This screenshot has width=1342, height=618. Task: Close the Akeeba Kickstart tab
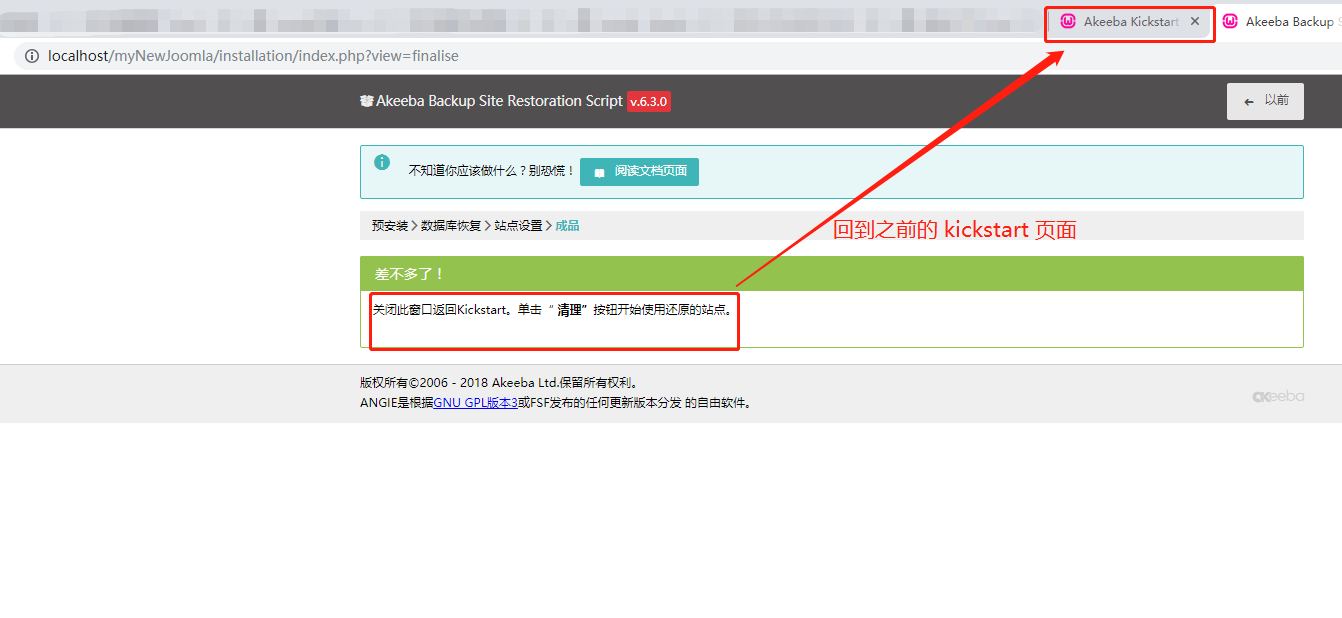pyautogui.click(x=1195, y=21)
